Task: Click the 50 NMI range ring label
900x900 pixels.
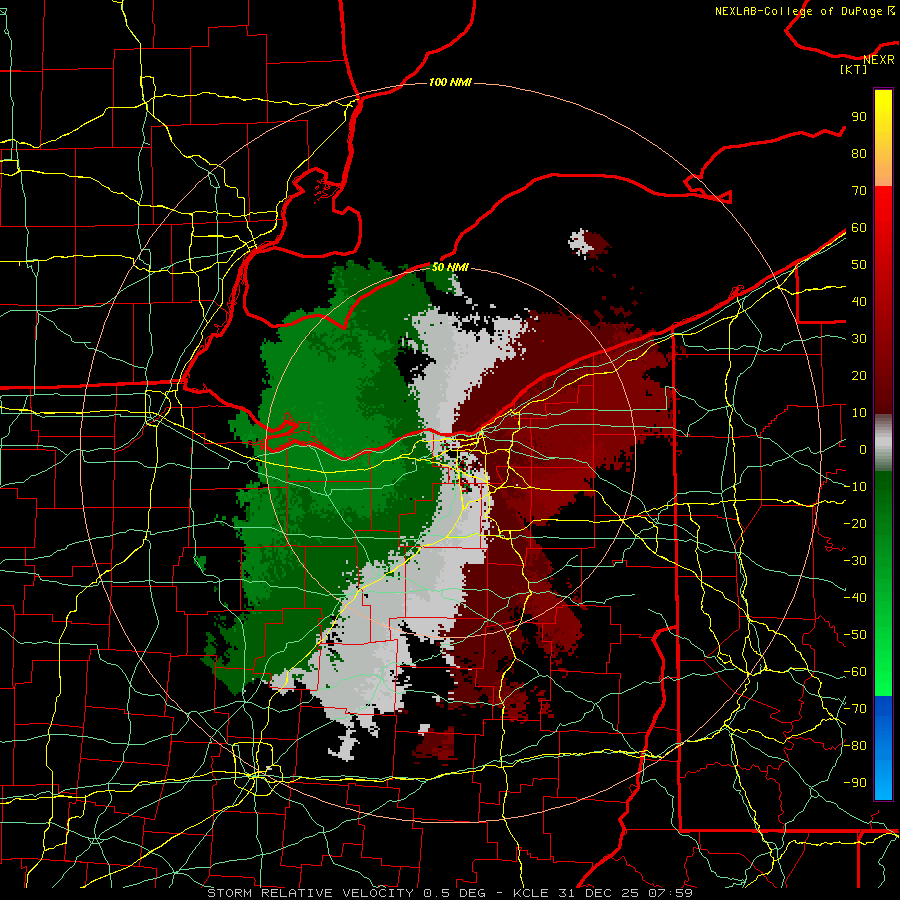Action: 450,267
